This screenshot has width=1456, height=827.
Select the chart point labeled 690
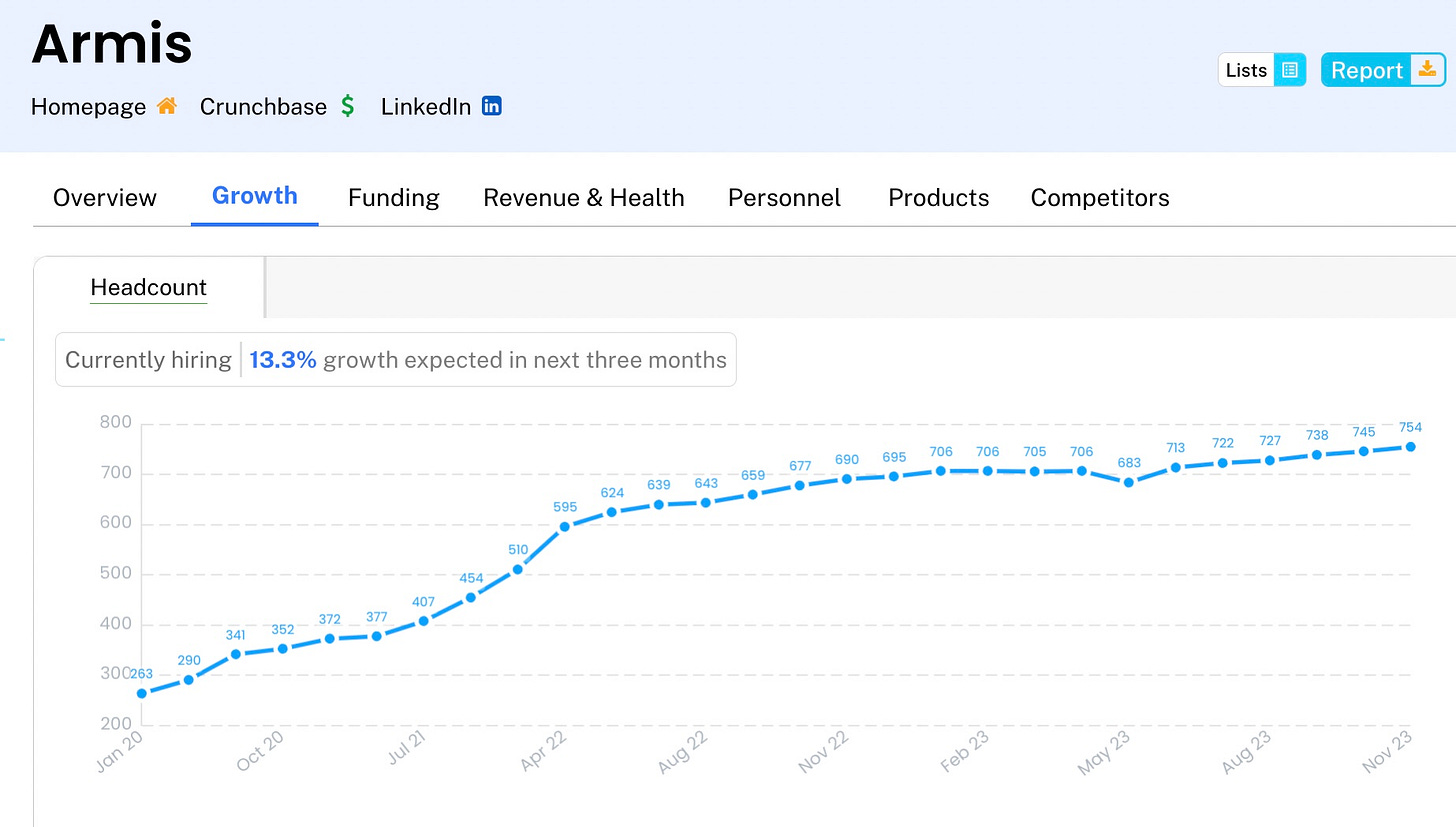pyautogui.click(x=847, y=478)
